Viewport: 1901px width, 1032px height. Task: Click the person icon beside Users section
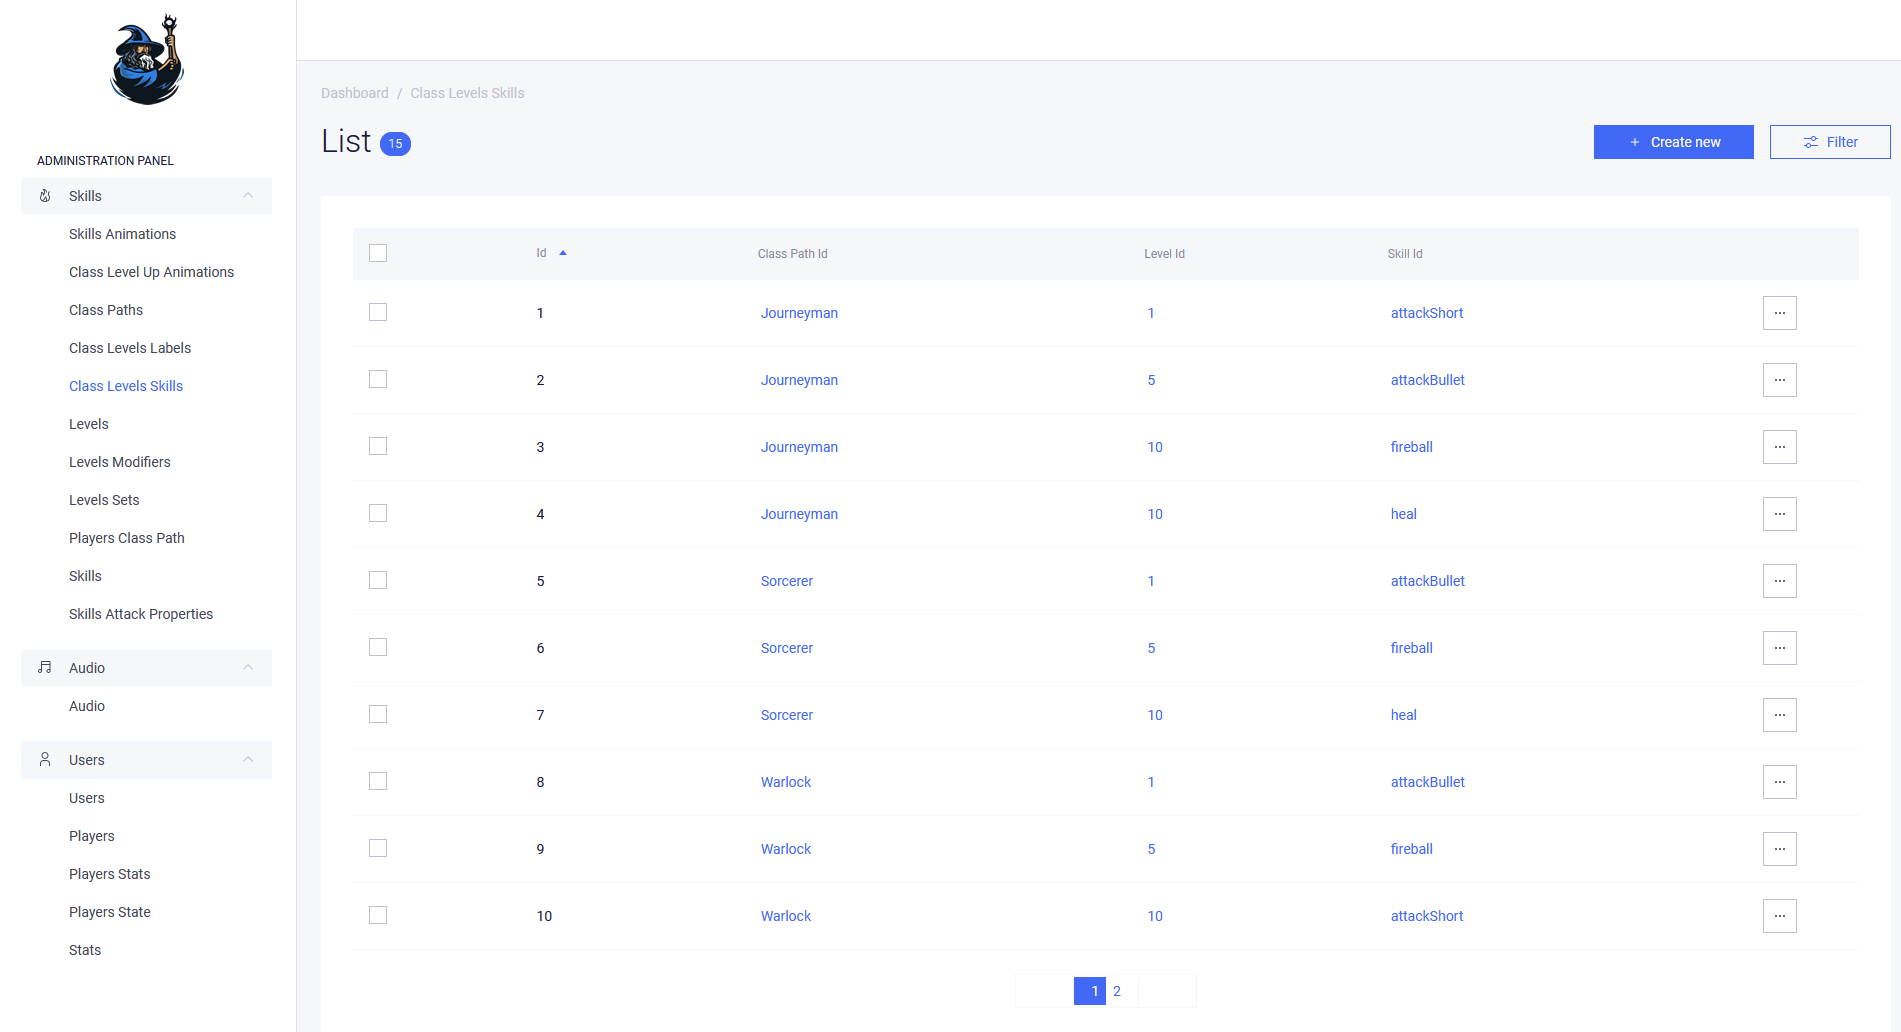[45, 760]
